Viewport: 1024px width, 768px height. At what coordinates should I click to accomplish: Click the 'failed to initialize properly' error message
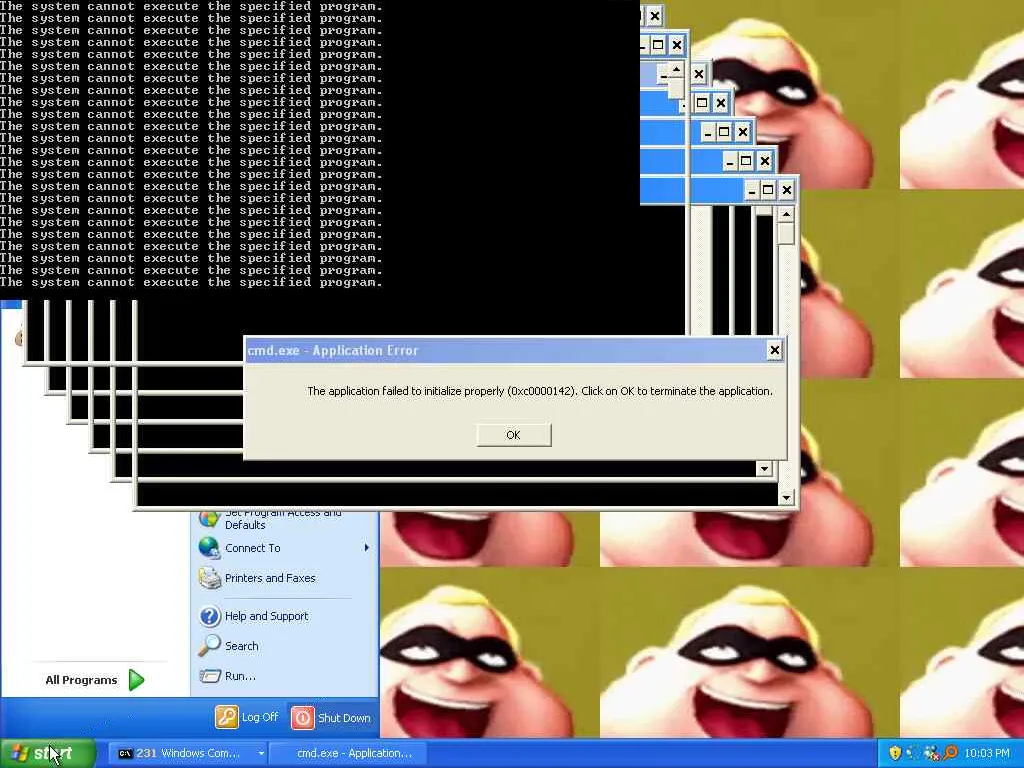(539, 391)
